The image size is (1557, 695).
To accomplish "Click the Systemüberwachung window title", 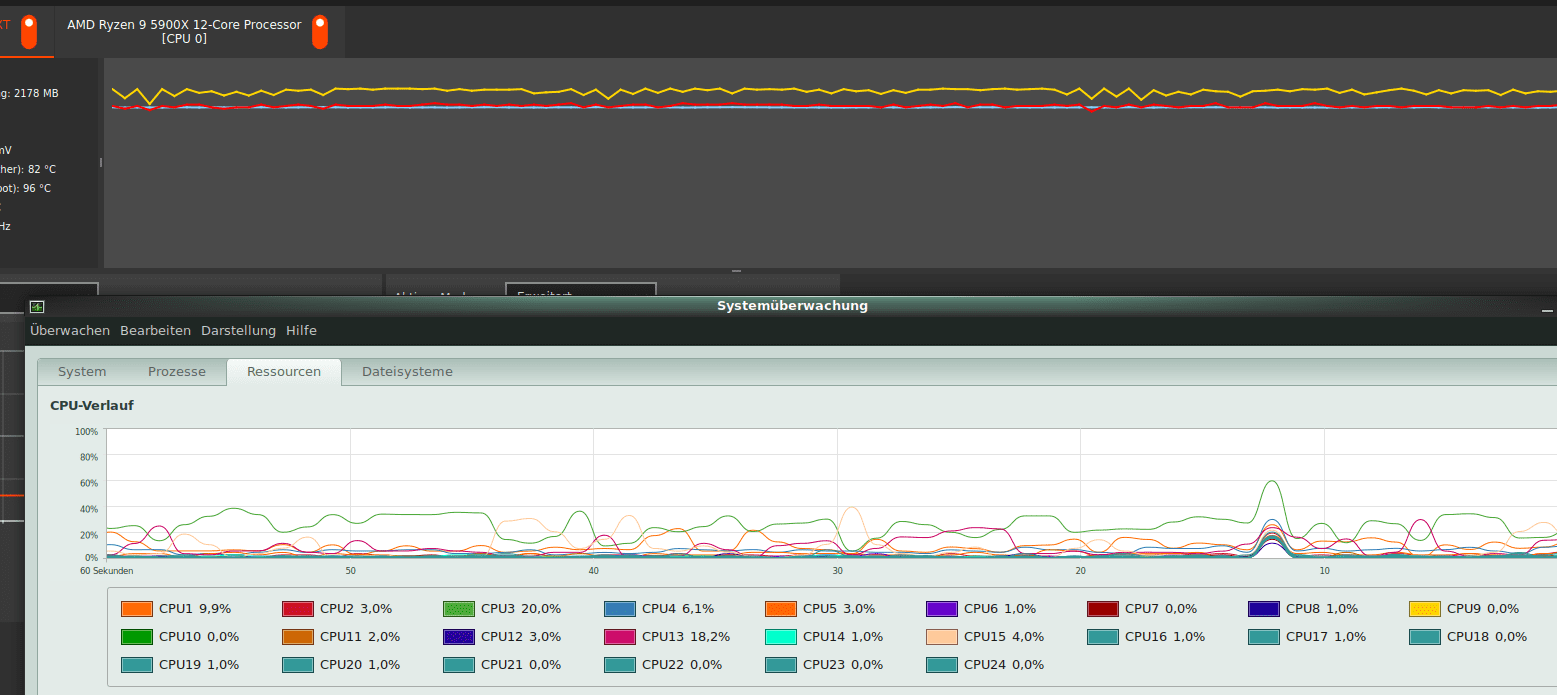I will (792, 306).
